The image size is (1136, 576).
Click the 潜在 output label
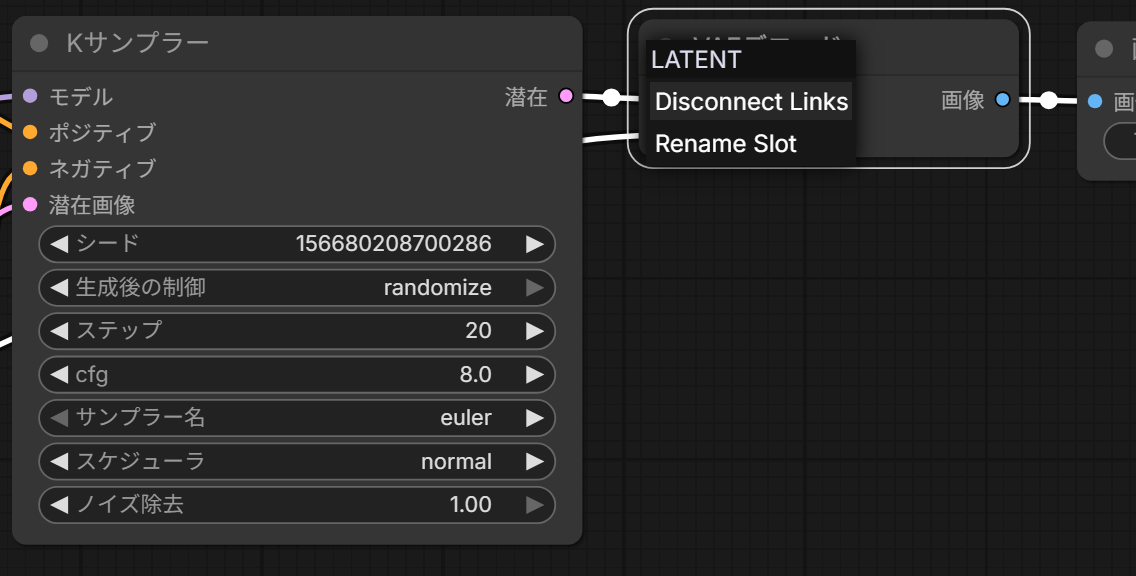click(526, 97)
